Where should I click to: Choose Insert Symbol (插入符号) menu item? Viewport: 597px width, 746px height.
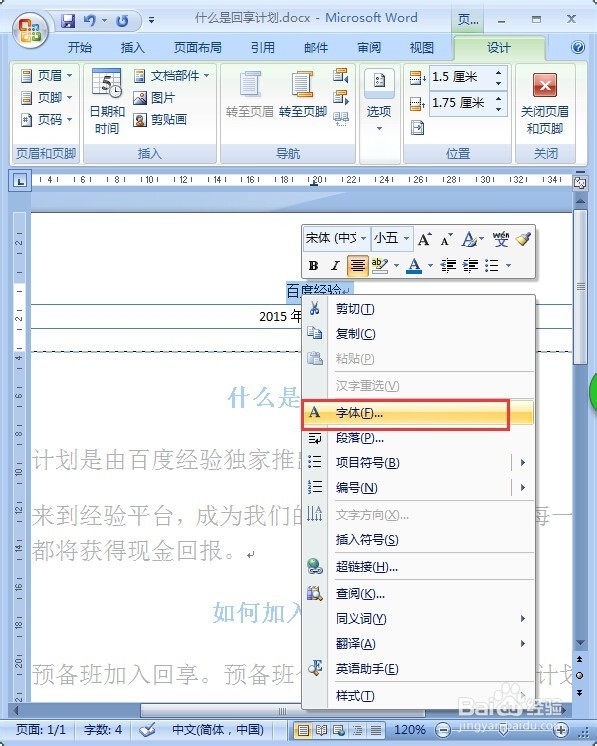(419, 540)
